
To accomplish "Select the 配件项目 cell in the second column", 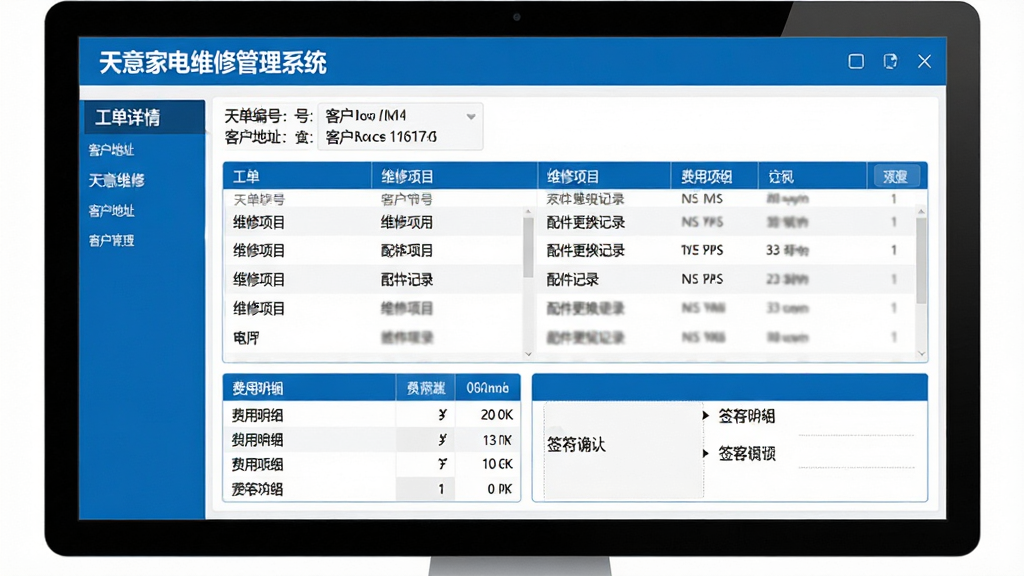I will click(407, 250).
